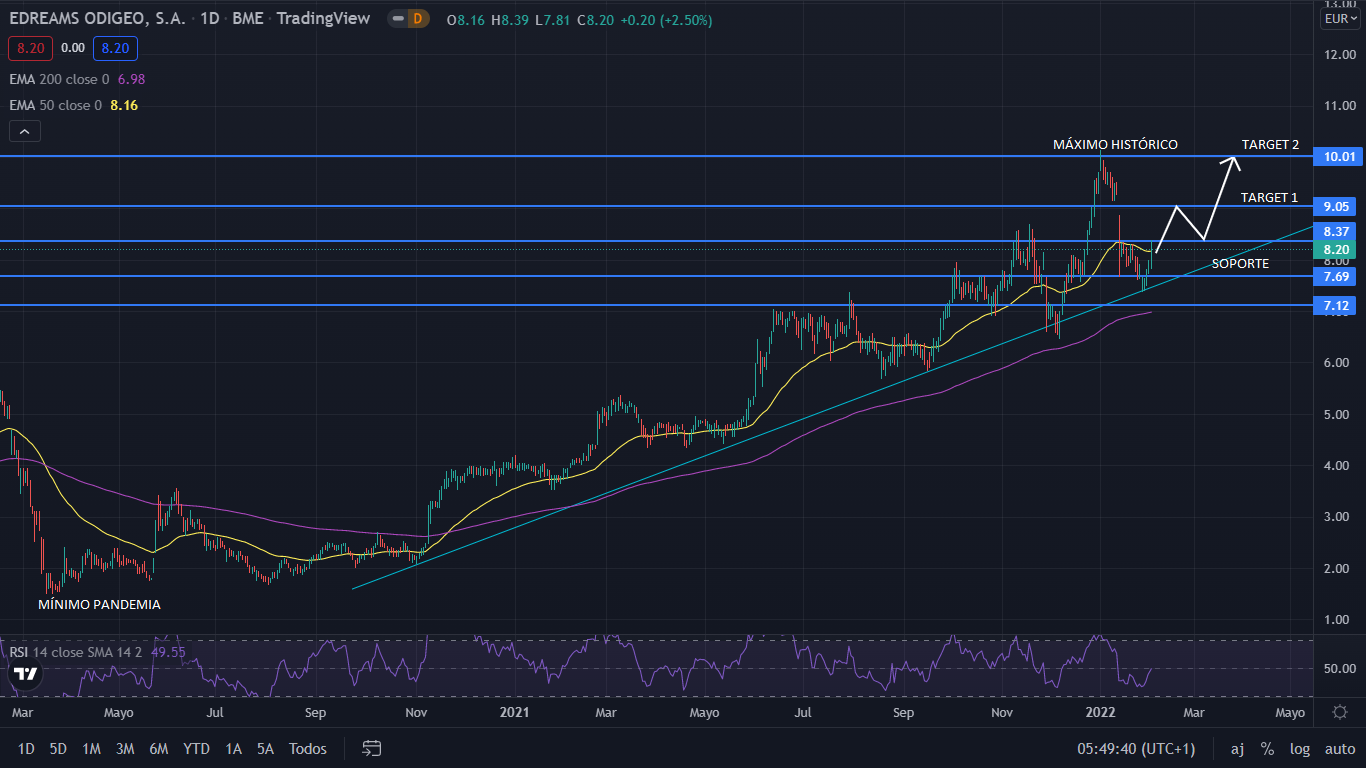Toggle the auto scale option
1366x768 pixels.
tap(1339, 748)
